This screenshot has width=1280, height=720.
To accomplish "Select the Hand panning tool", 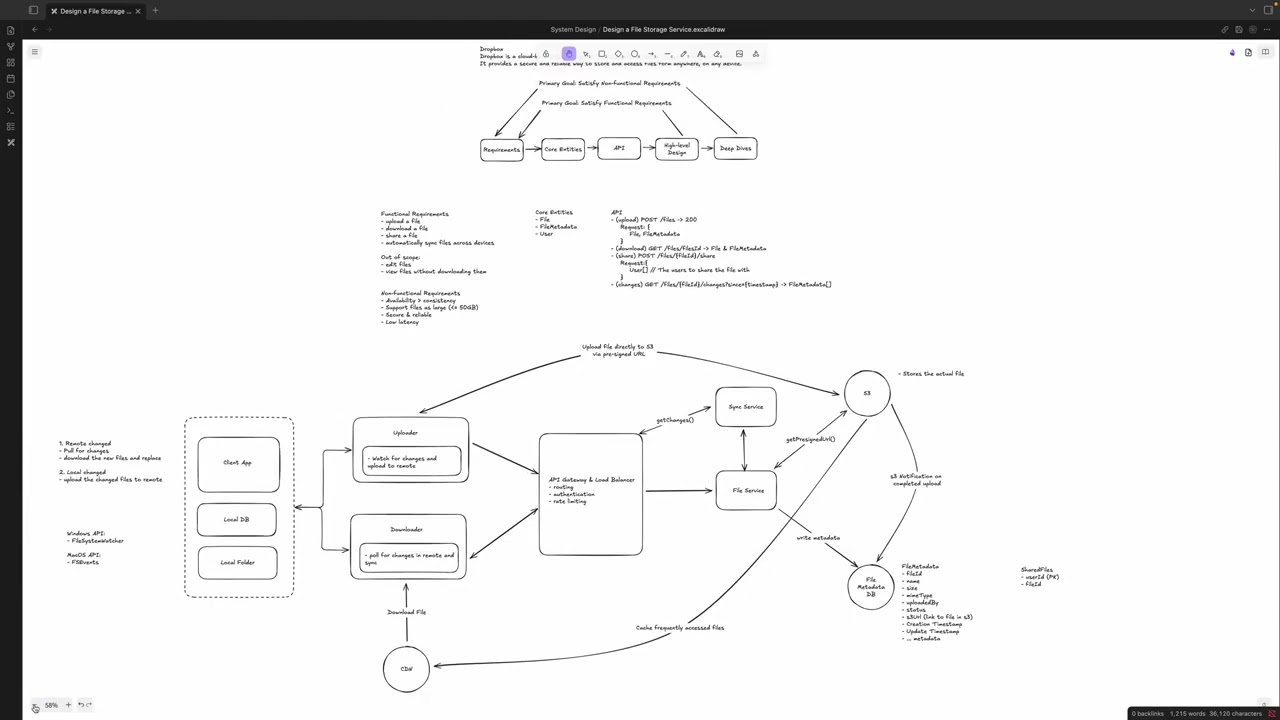I will (x=569, y=54).
